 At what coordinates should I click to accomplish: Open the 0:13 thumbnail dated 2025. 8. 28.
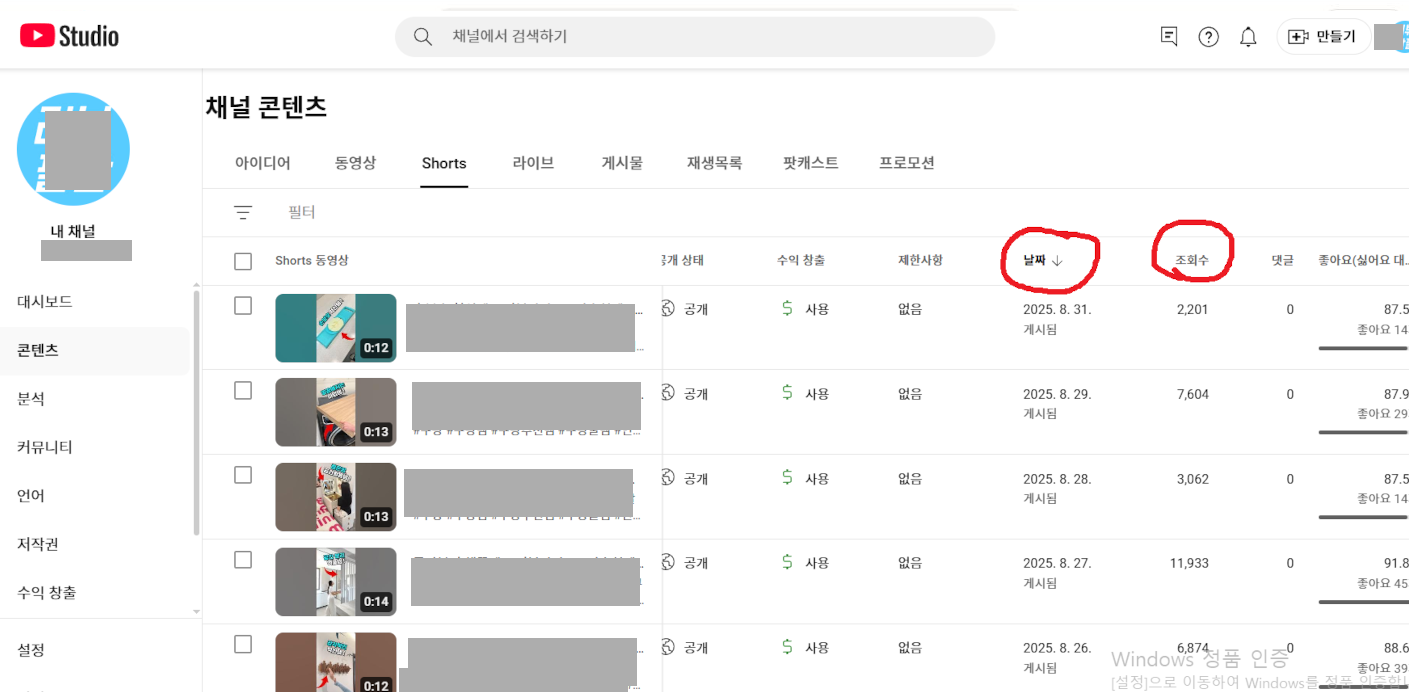click(x=336, y=497)
